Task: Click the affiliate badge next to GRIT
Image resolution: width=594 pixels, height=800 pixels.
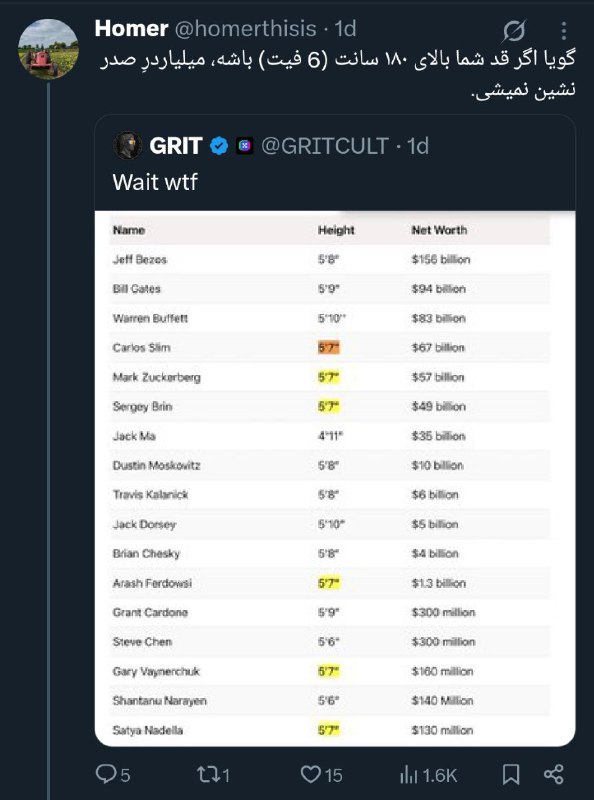Action: coord(245,146)
